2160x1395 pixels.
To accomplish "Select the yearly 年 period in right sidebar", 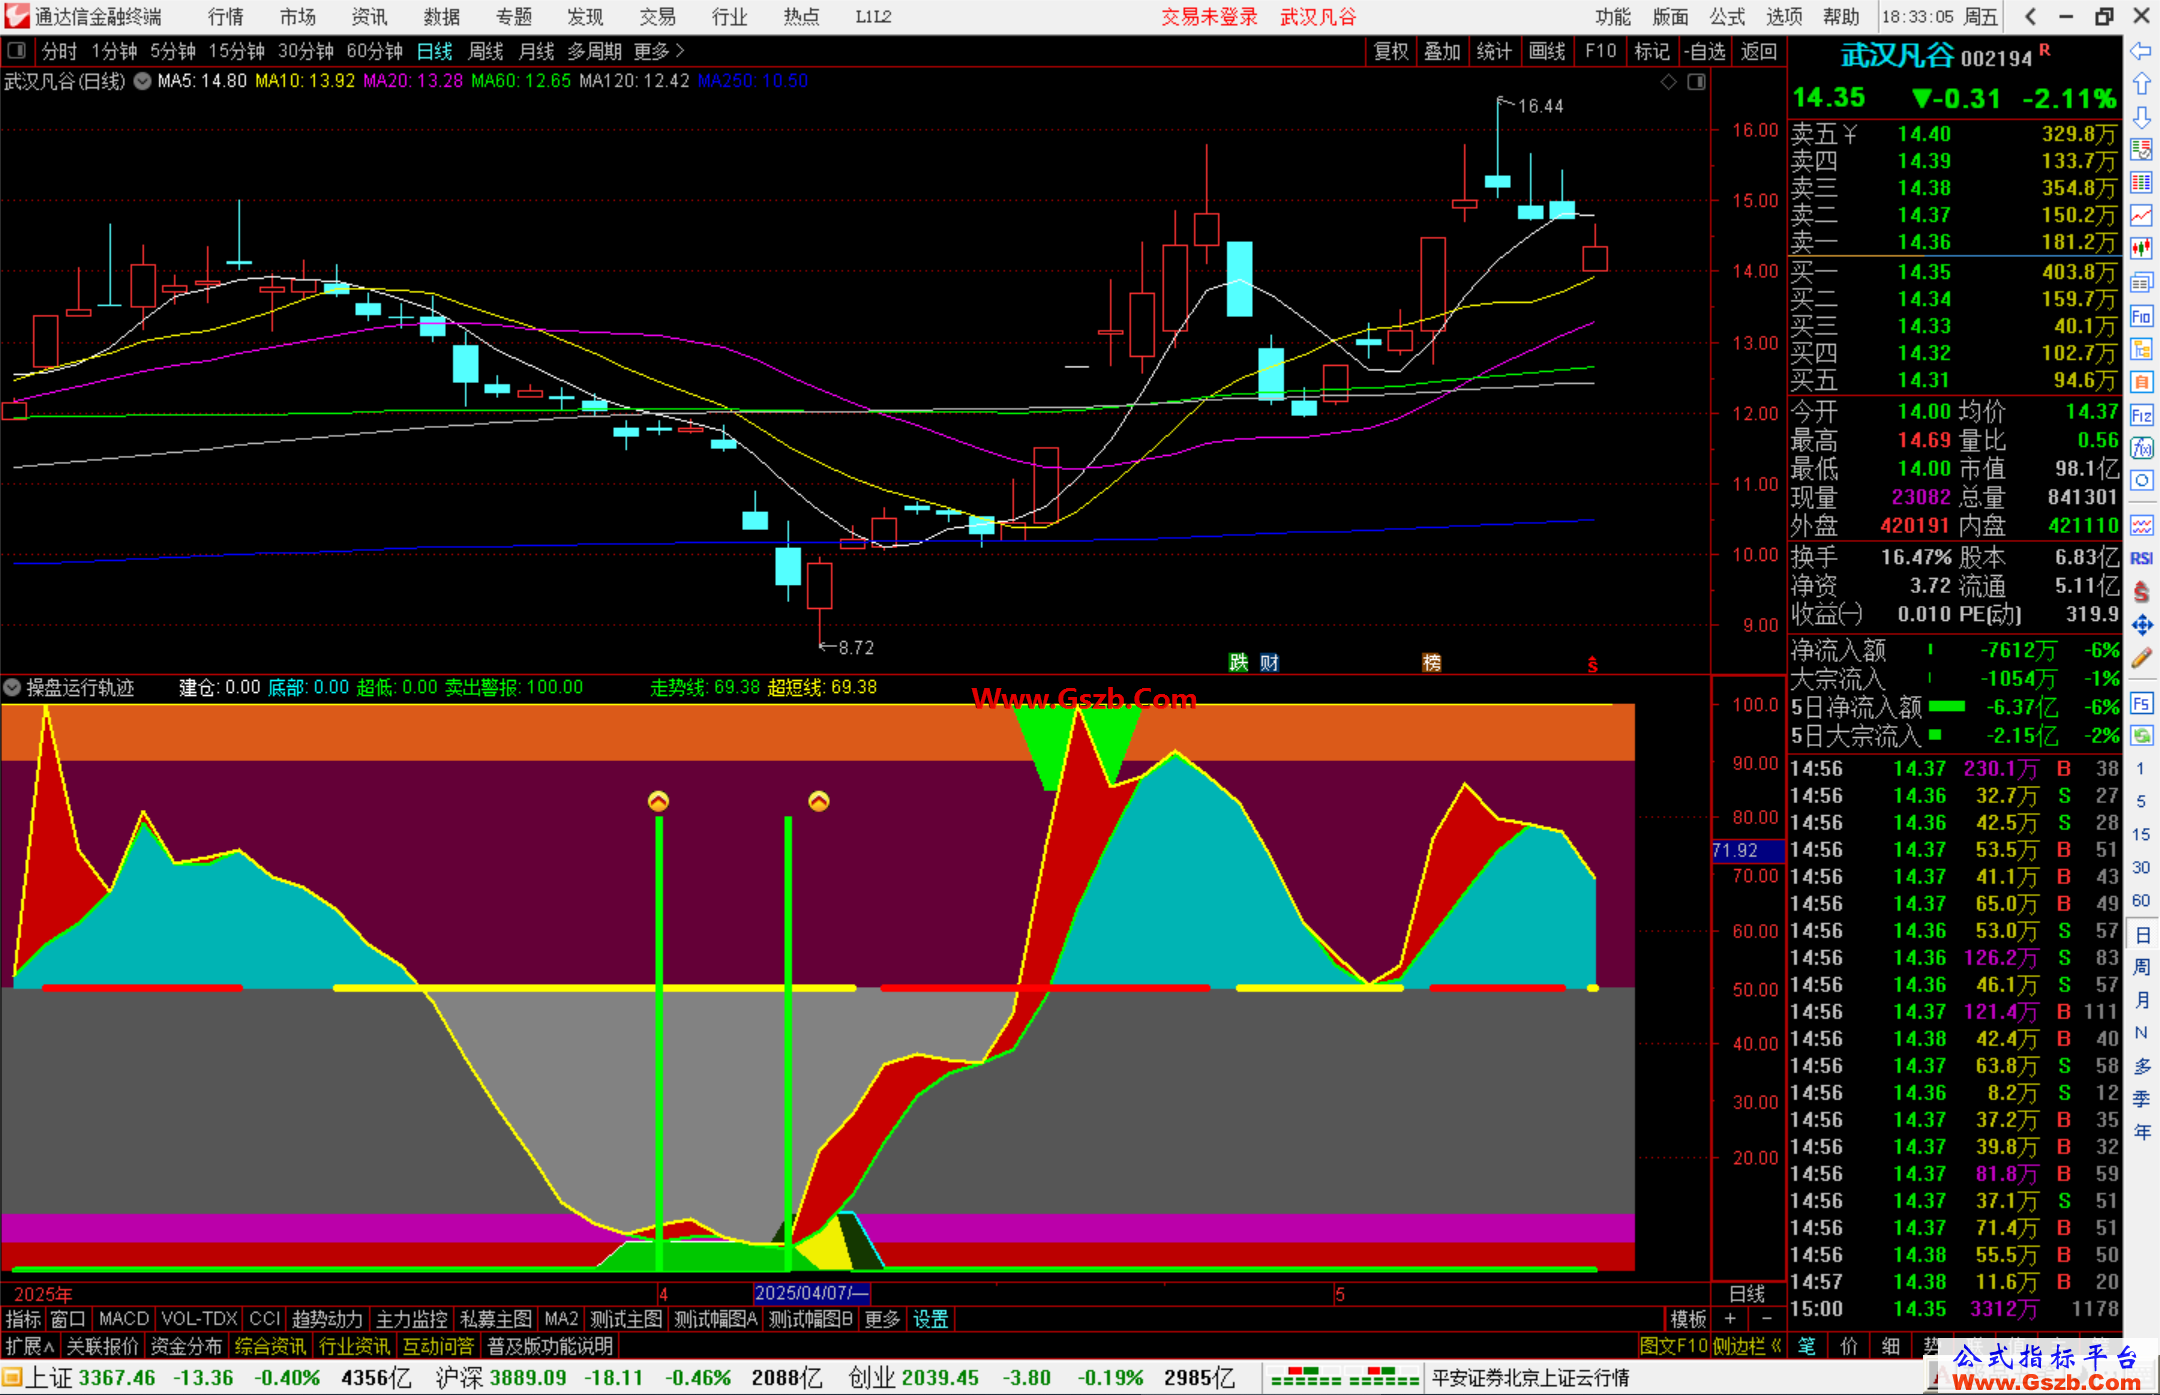I will 2141,1132.
